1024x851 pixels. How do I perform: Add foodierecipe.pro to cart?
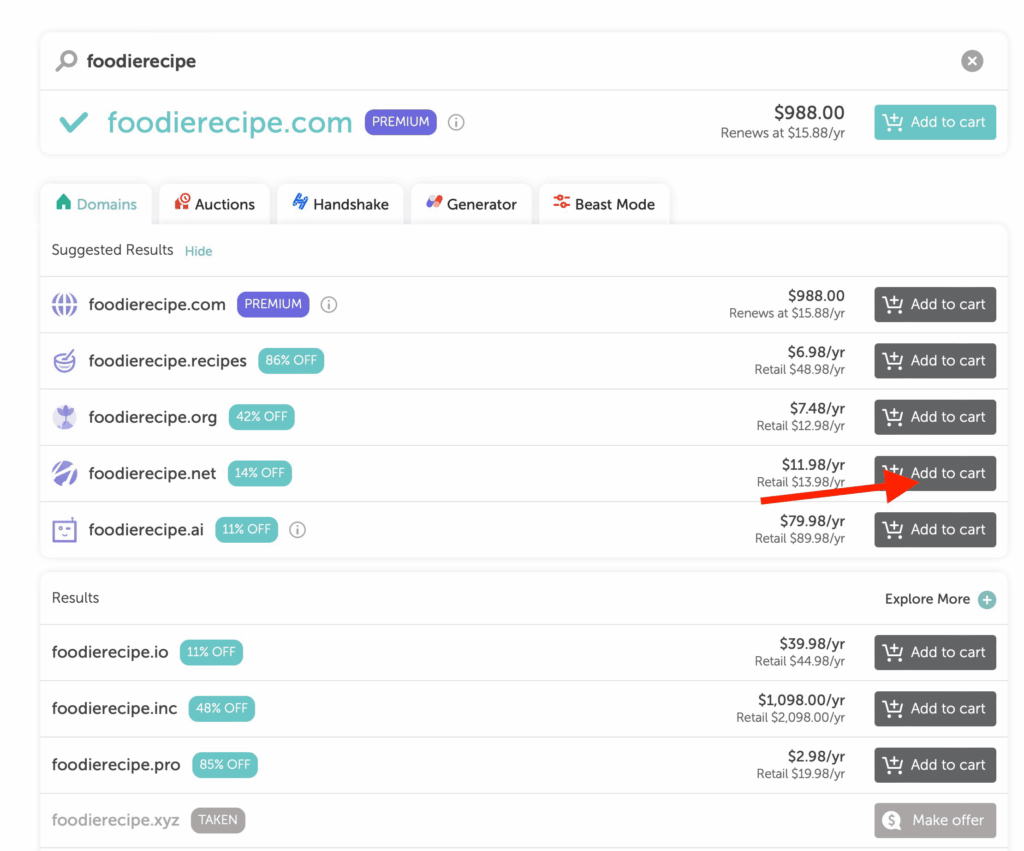[x=934, y=765]
